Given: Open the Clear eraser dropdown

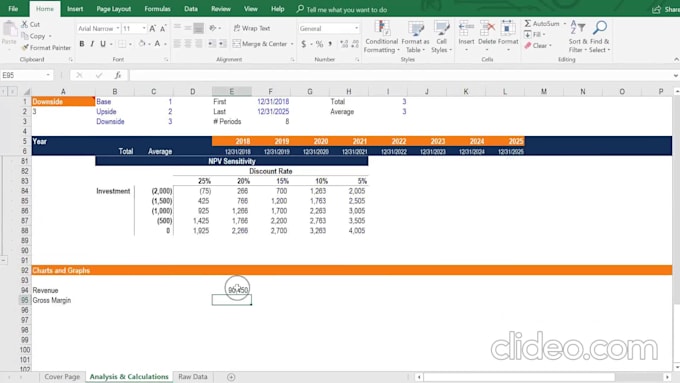Looking at the screenshot, I should (538, 46).
